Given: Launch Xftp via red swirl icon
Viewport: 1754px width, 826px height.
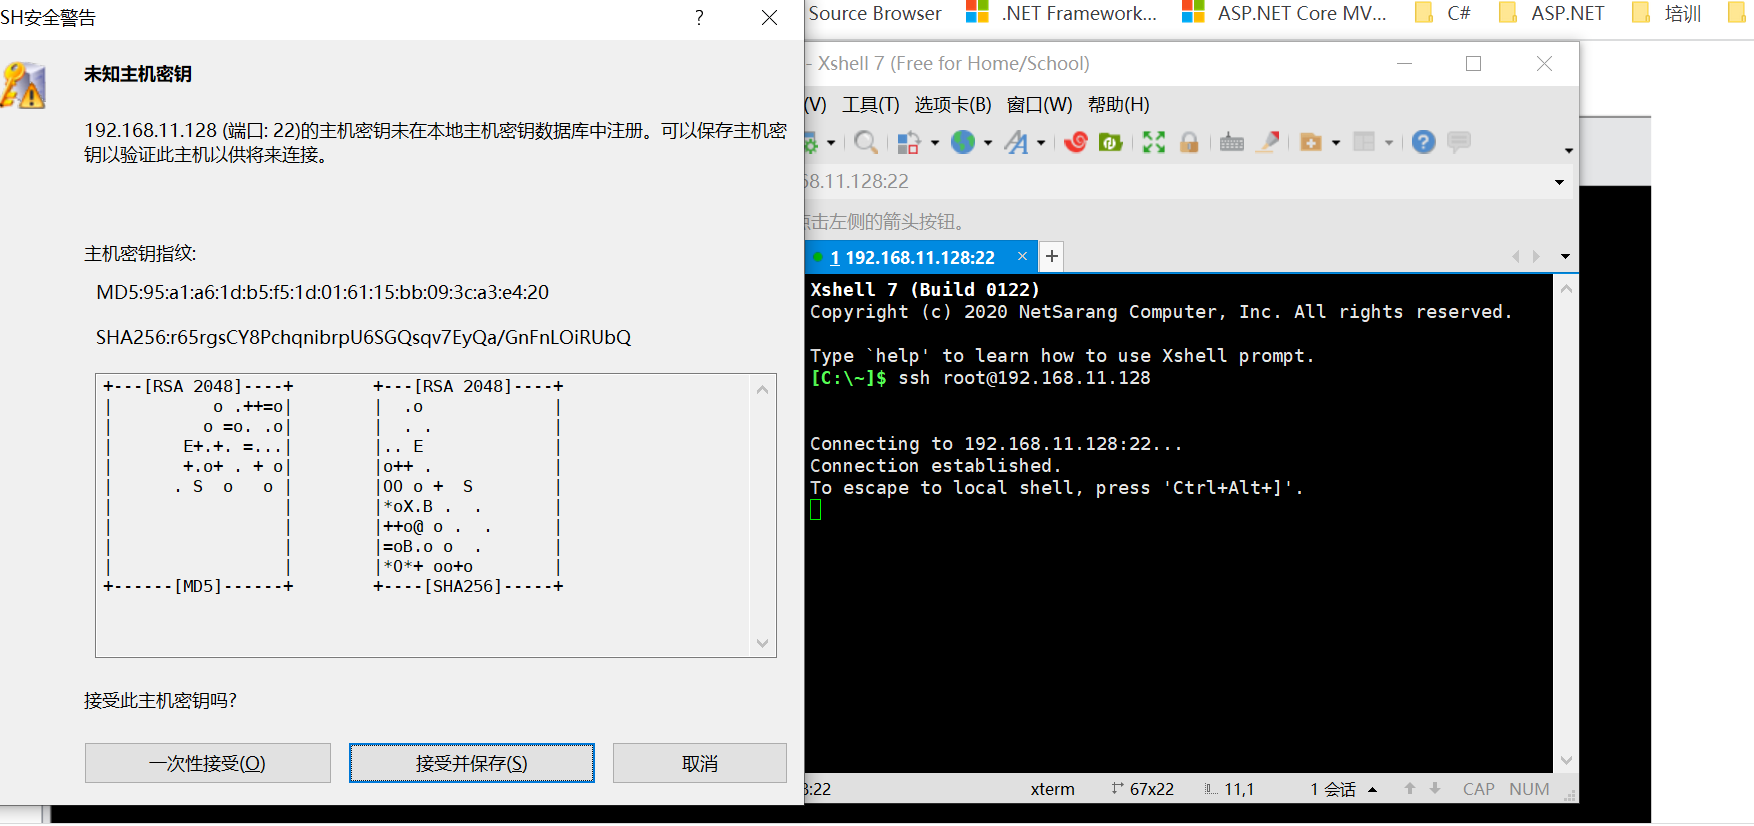Looking at the screenshot, I should (x=1076, y=142).
